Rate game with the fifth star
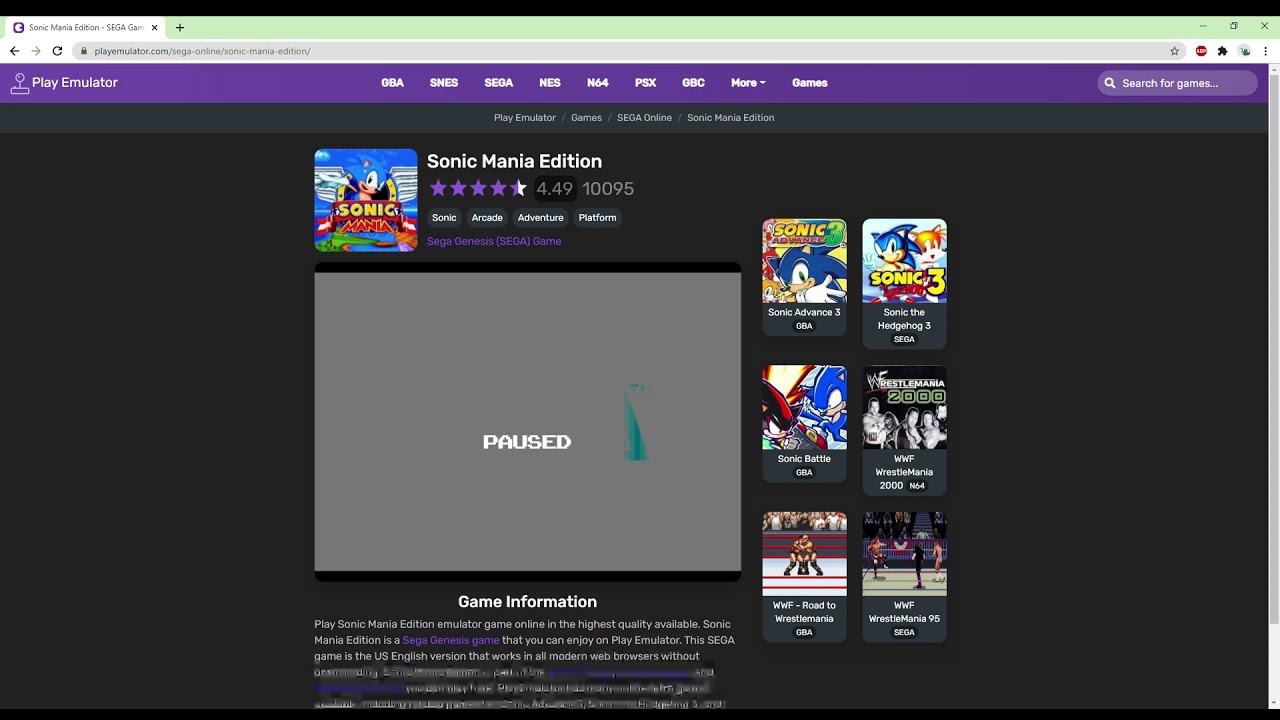 (x=518, y=188)
